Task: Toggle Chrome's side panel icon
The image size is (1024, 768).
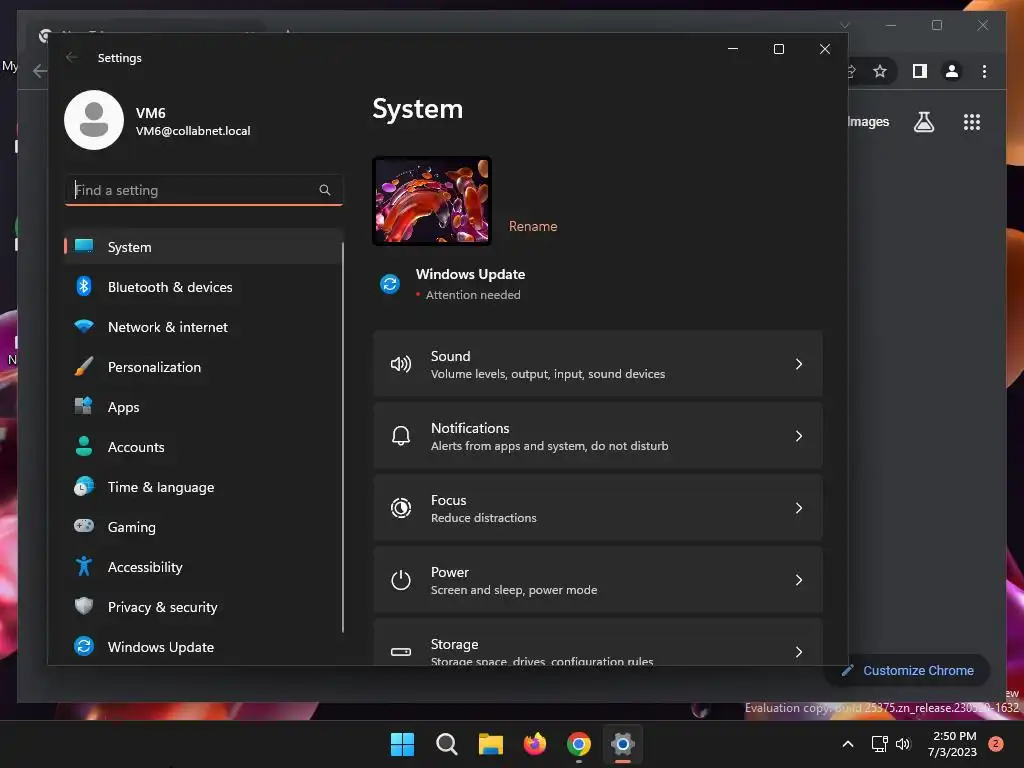Action: pyautogui.click(x=920, y=71)
